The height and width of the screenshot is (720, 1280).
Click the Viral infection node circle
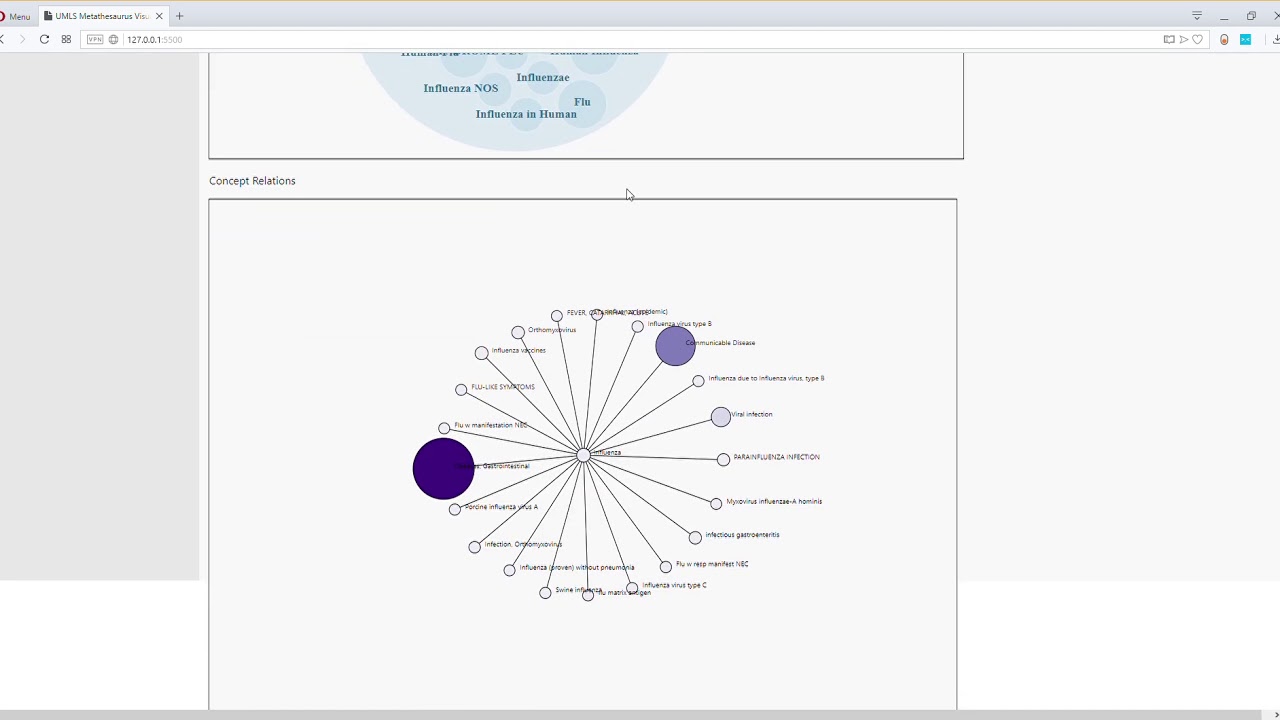[x=721, y=417]
